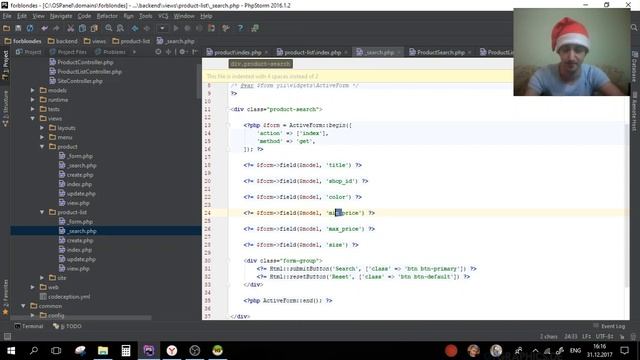Open Calculator from taskbar
This screenshot has height=360, width=640.
coord(126,351)
